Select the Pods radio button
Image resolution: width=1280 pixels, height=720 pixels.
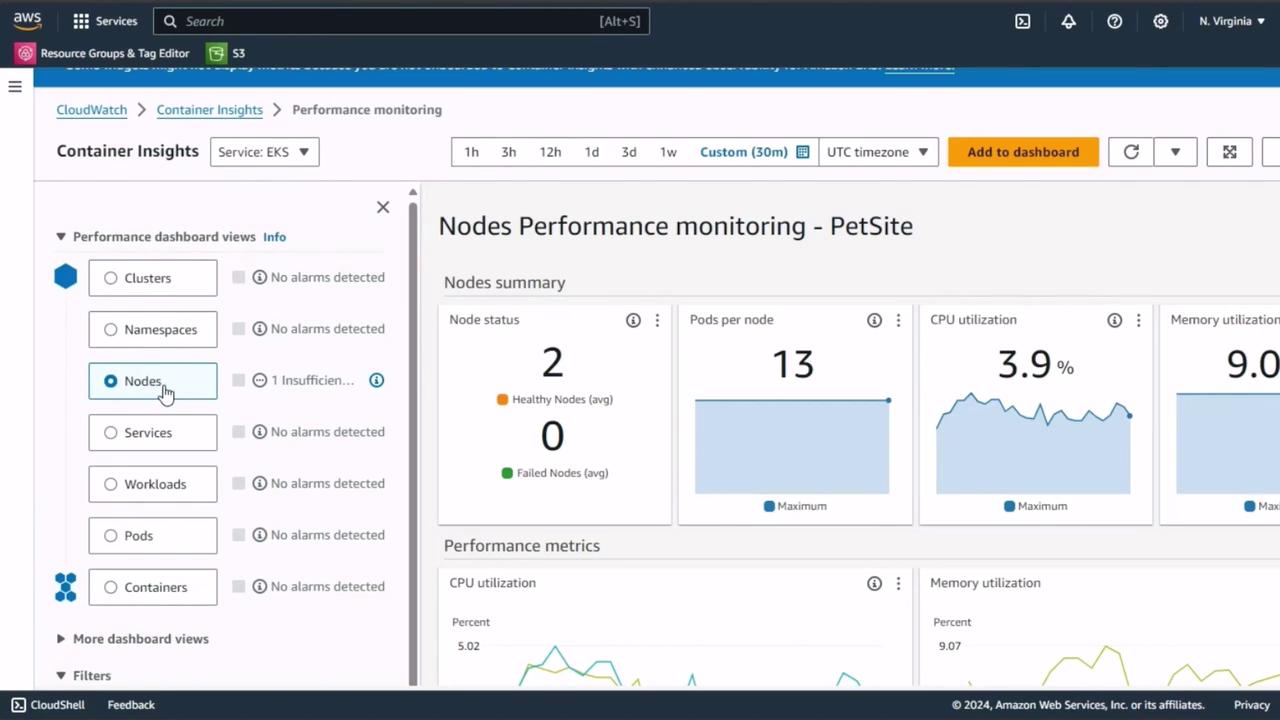coord(110,535)
